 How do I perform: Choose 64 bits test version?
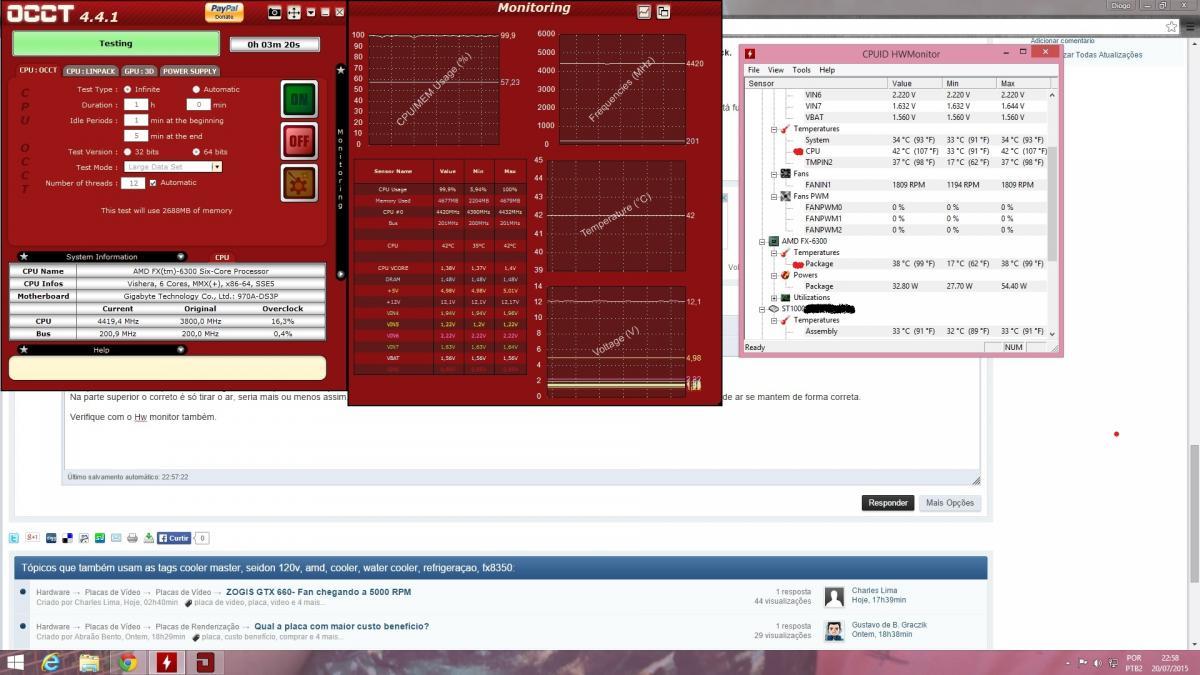pyautogui.click(x=196, y=152)
